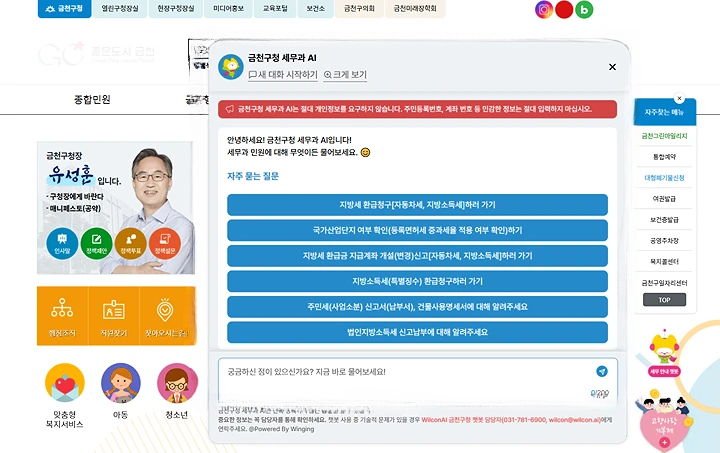Click the paper-plane send icon in chat
This screenshot has height=453, width=720.
602,371
